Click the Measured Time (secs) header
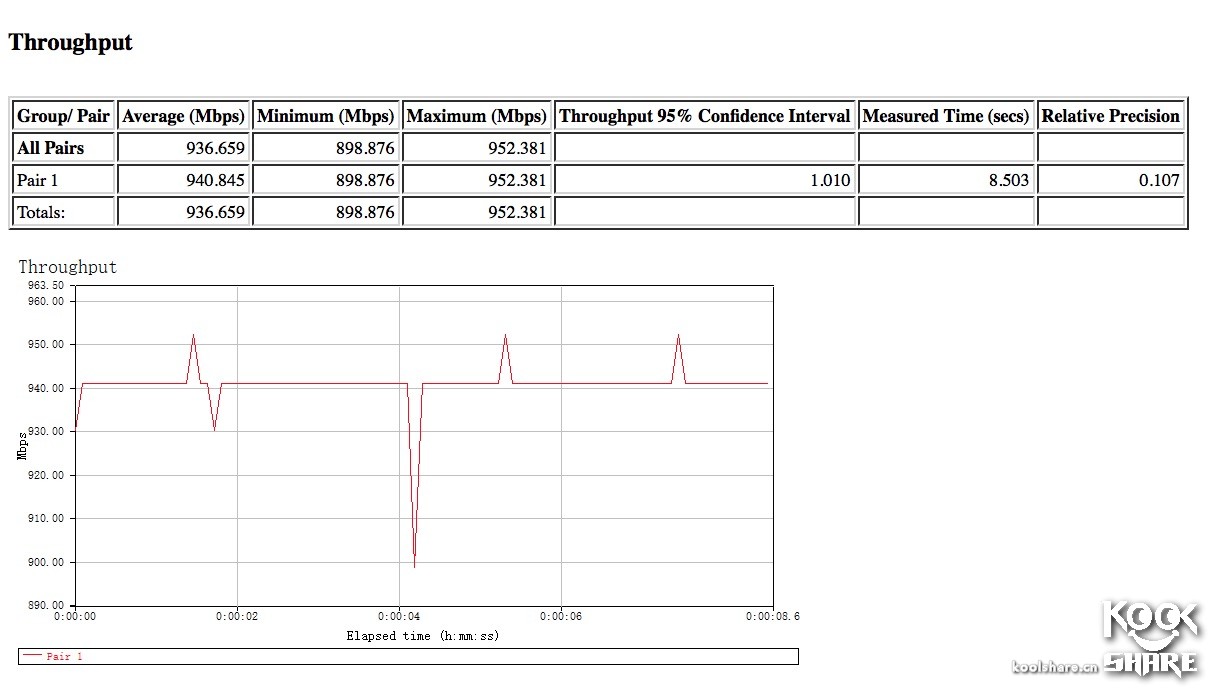The height and width of the screenshot is (692, 1214). tap(946, 116)
